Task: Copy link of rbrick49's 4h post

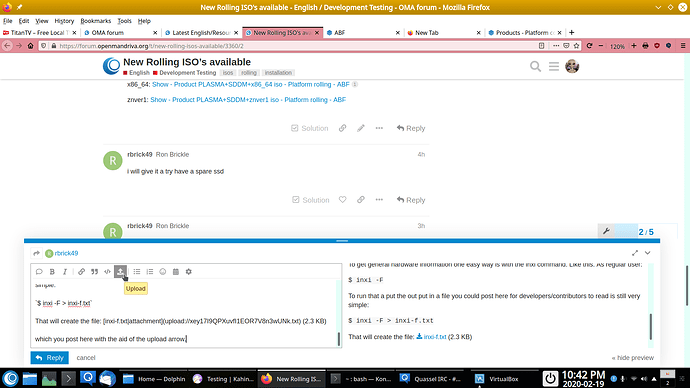Action: coord(361,200)
